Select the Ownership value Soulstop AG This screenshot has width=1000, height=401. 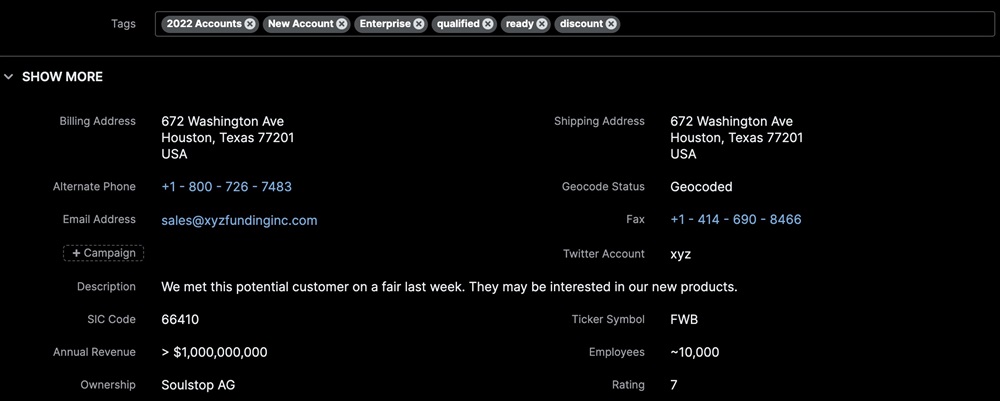pos(198,385)
